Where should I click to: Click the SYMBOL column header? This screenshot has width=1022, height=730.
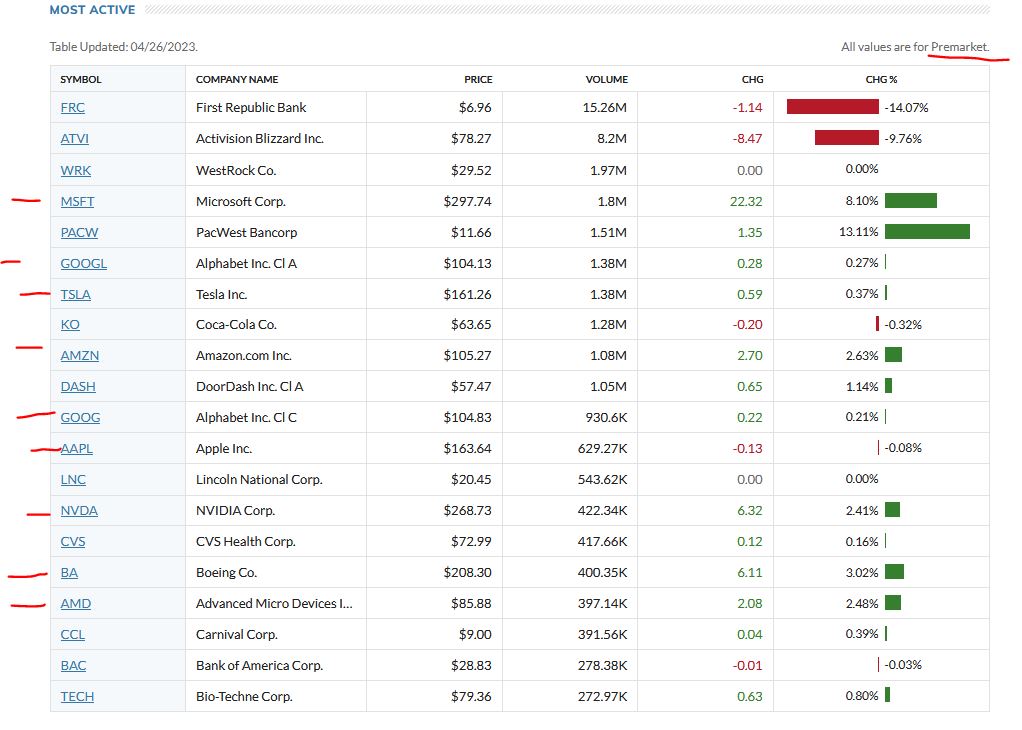(x=81, y=79)
